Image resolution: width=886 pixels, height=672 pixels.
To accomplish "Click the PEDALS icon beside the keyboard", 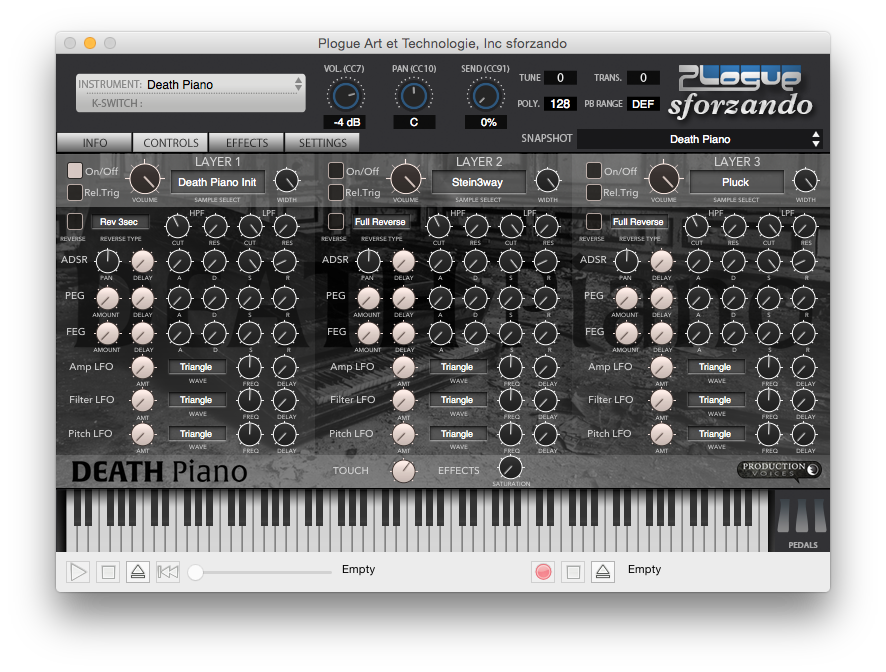I will [x=802, y=521].
